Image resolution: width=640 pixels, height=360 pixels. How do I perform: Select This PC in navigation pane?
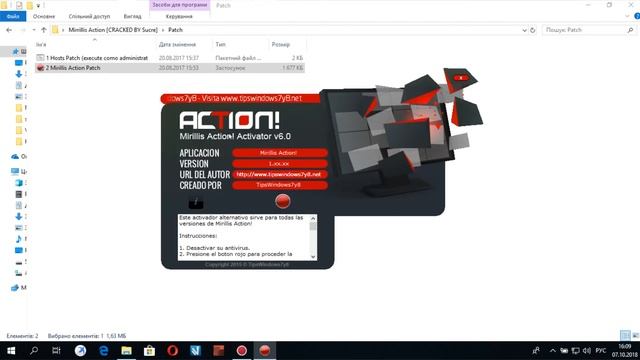15,171
